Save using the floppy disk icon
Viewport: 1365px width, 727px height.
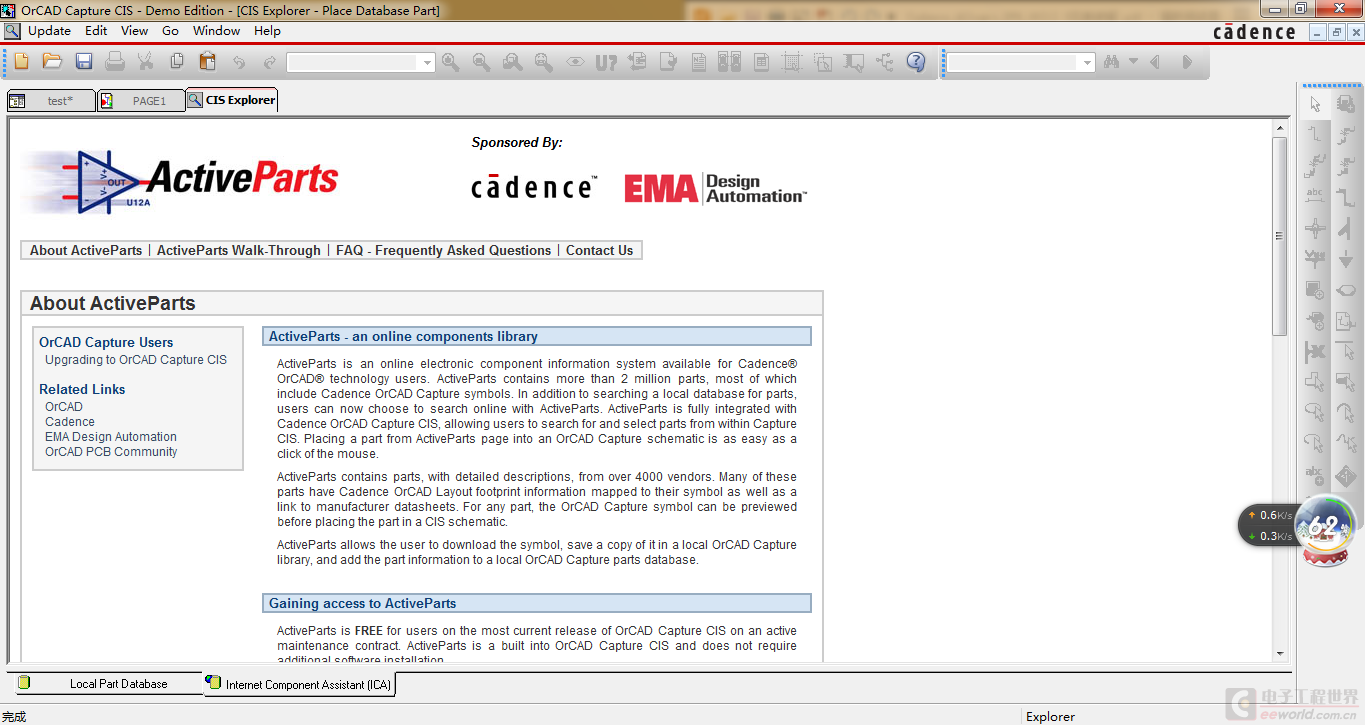[84, 62]
